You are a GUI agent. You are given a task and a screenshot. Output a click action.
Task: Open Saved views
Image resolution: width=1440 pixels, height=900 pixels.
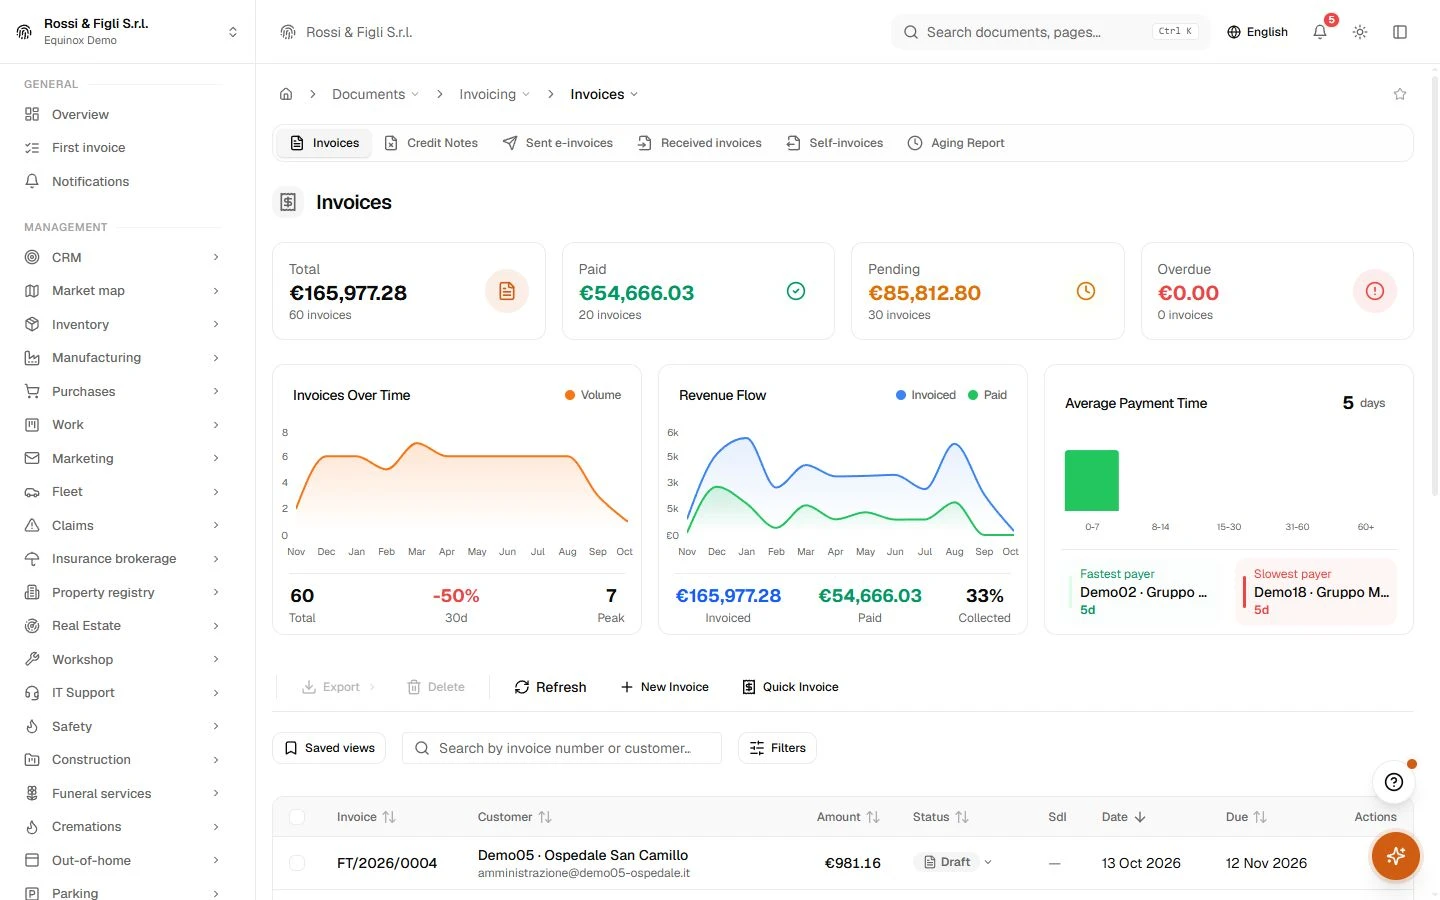coord(329,748)
